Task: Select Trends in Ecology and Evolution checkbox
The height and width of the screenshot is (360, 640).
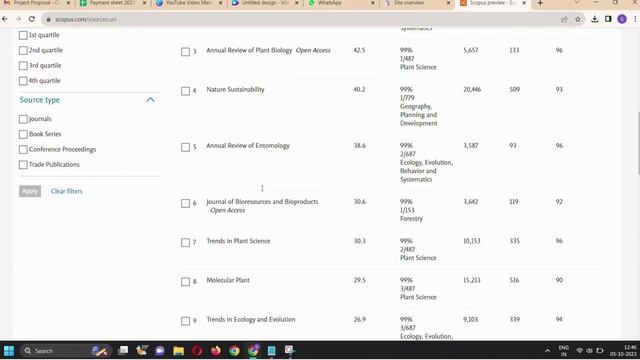Action: 185,321
